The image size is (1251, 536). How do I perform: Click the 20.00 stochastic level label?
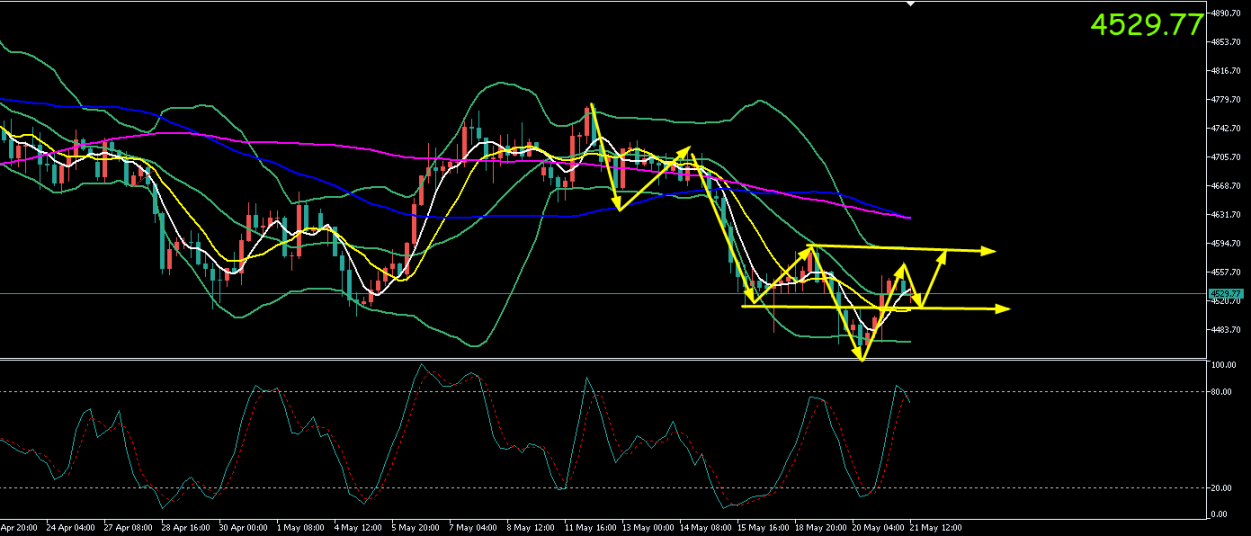(1221, 488)
